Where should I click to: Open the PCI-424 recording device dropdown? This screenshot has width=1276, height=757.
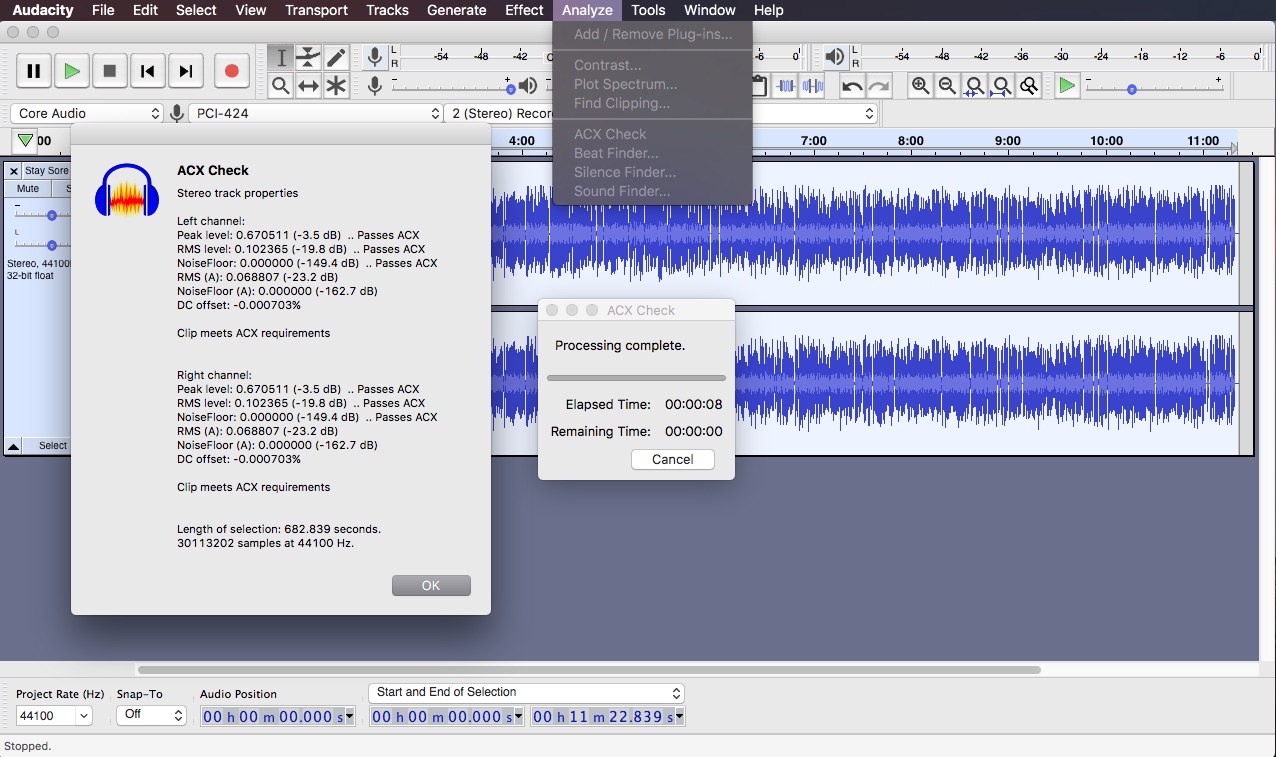tap(317, 114)
